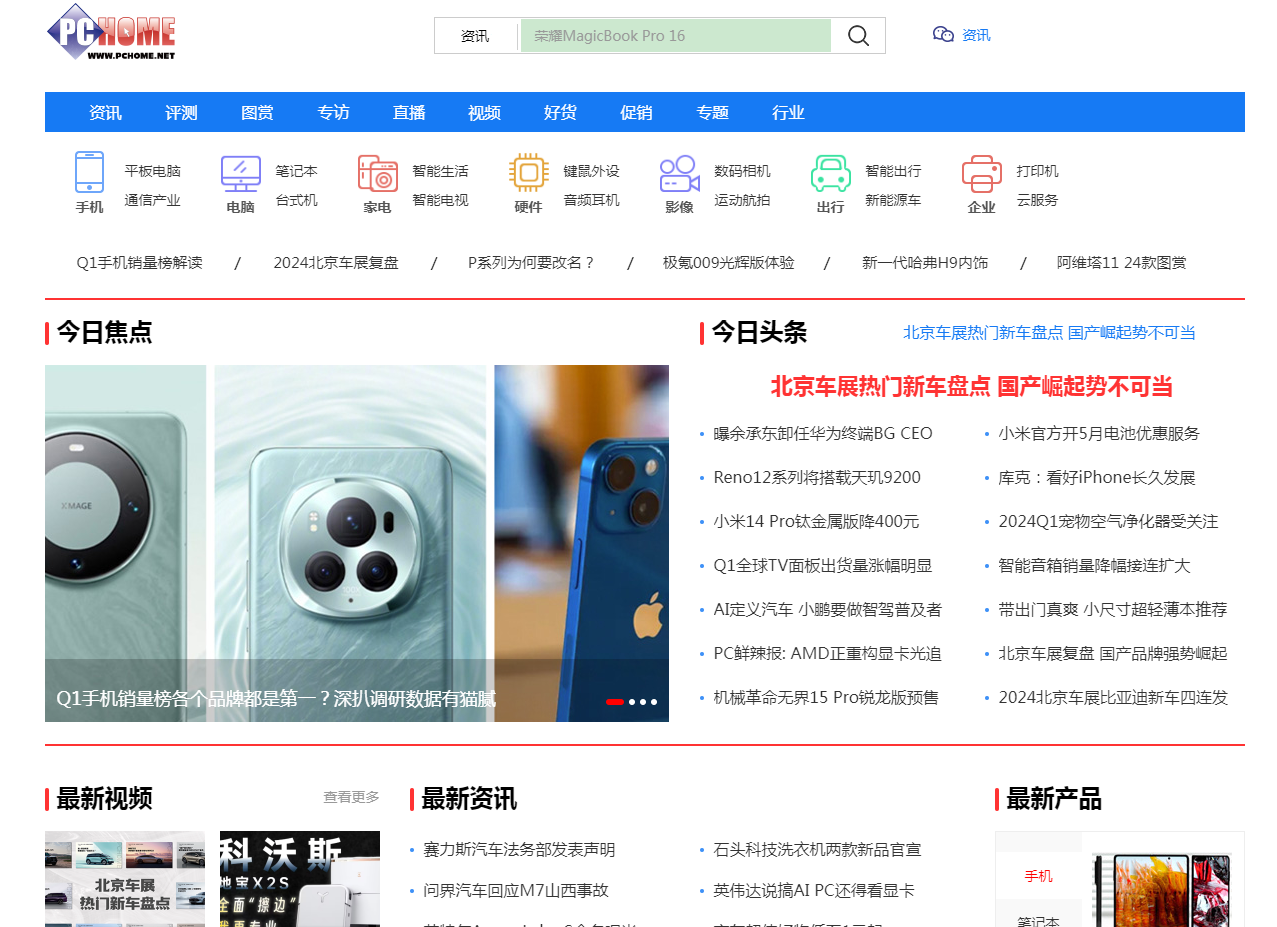Open article 小米官方开5月电池优惠服务

[x=1099, y=434]
